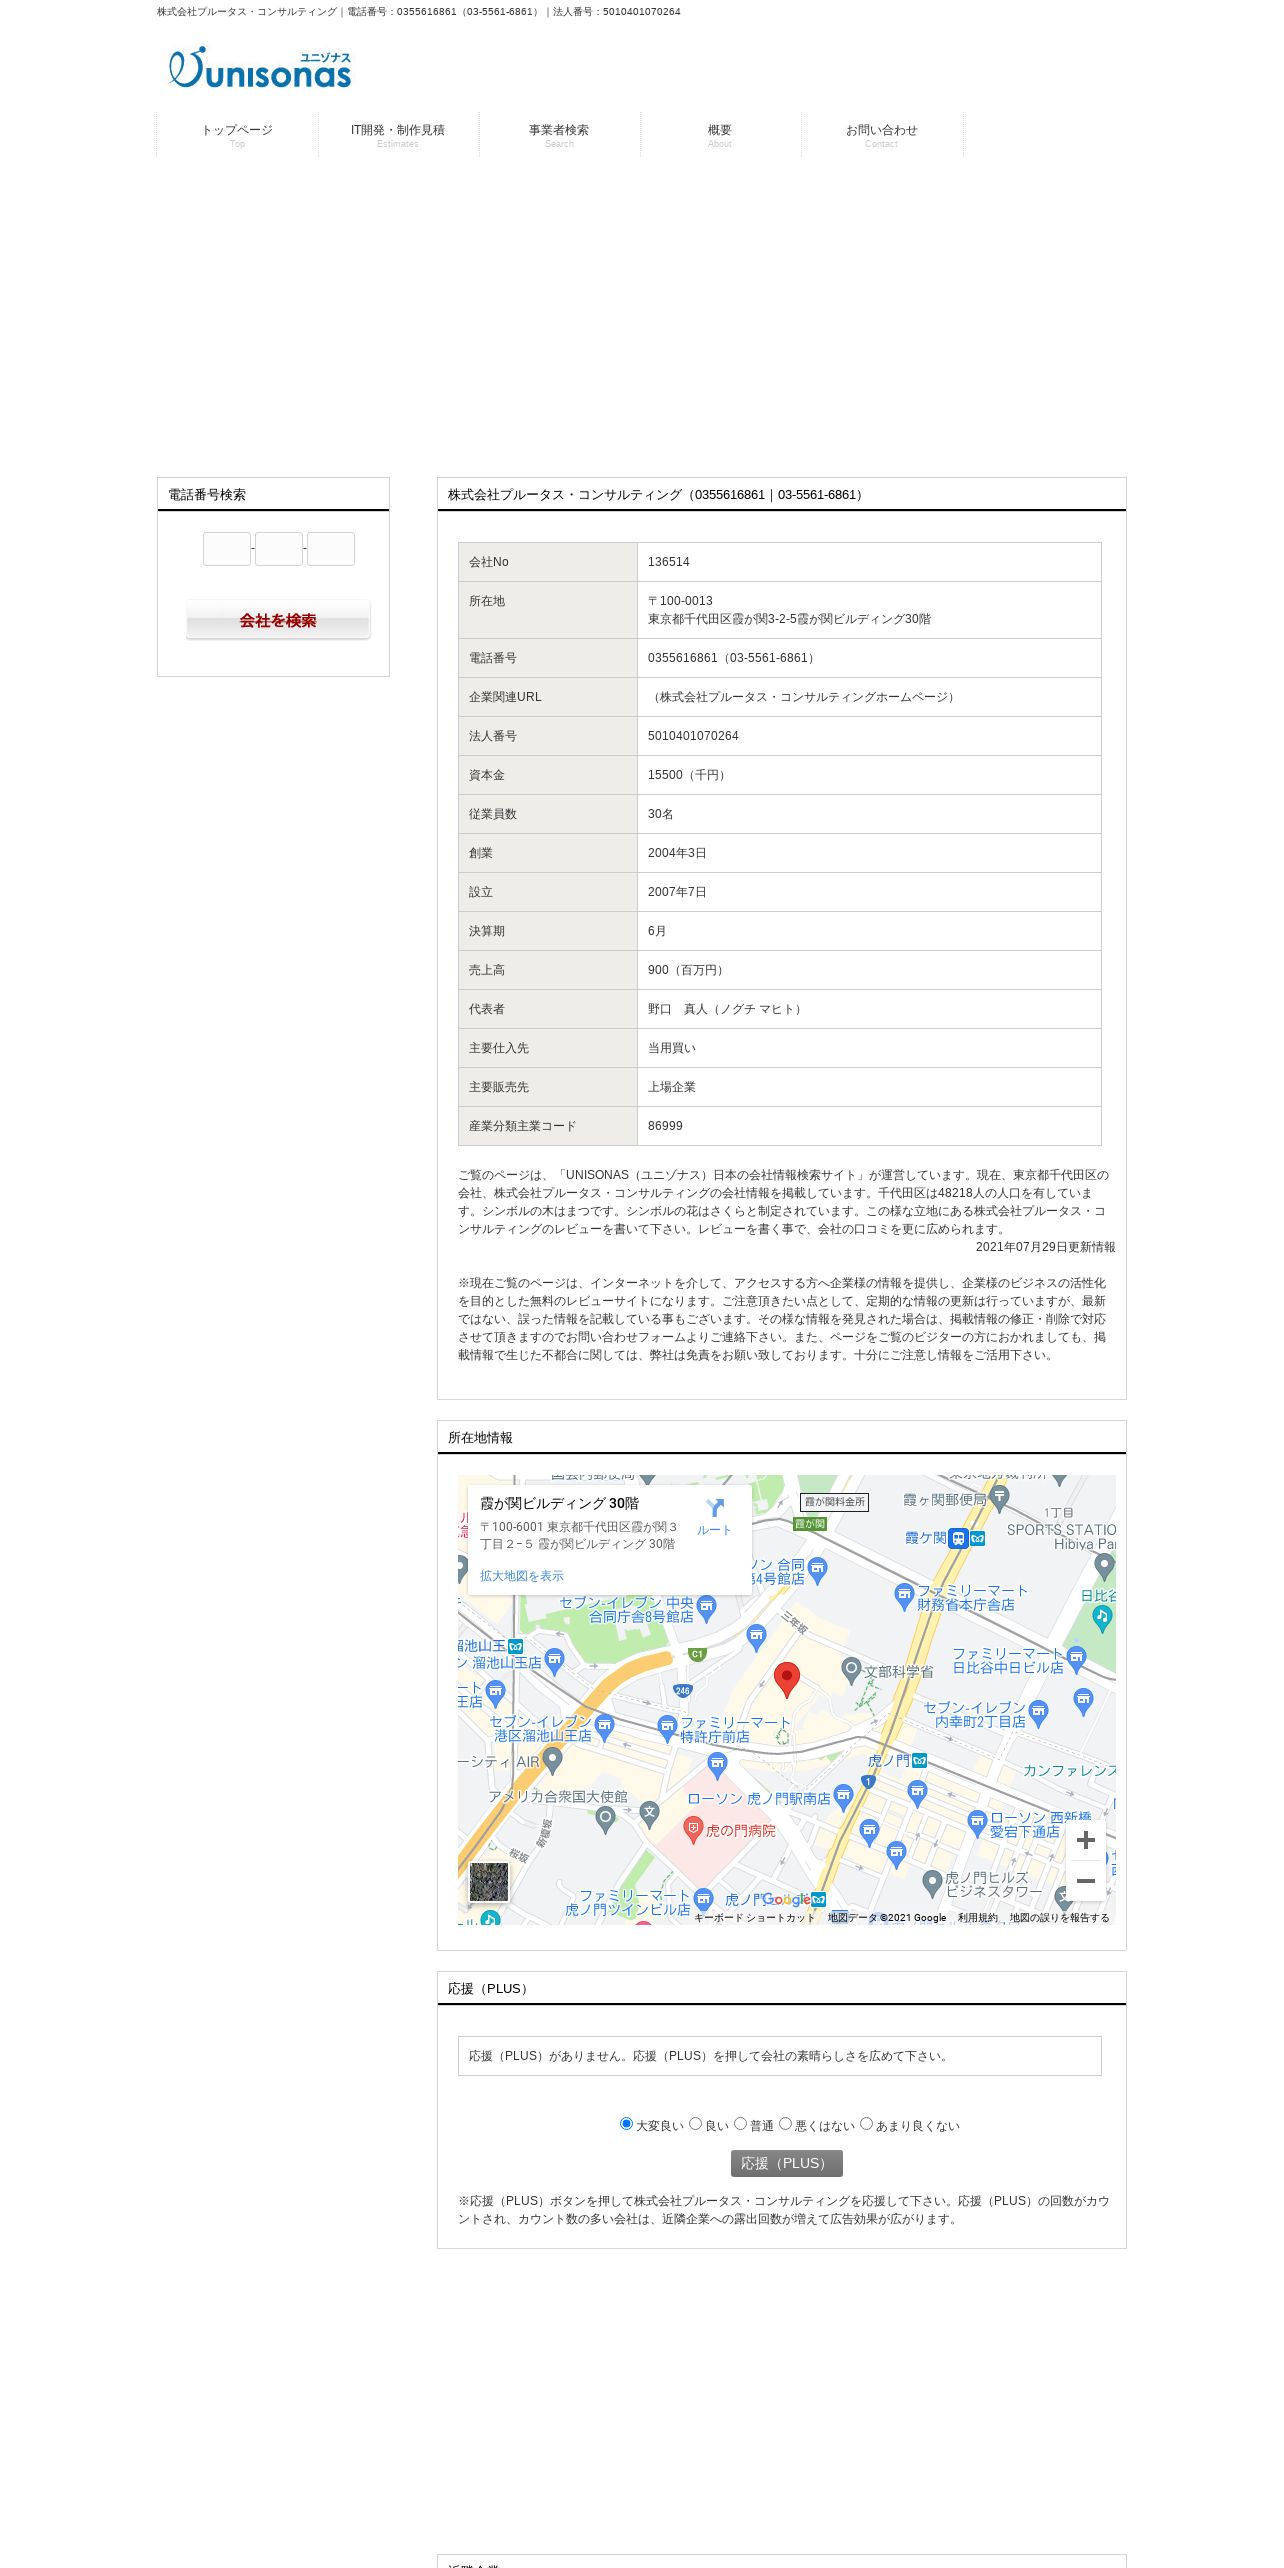Viewport: 1284px width, 2568px height.
Task: Click the 虎ノ門 metro station icon
Action: click(920, 1761)
